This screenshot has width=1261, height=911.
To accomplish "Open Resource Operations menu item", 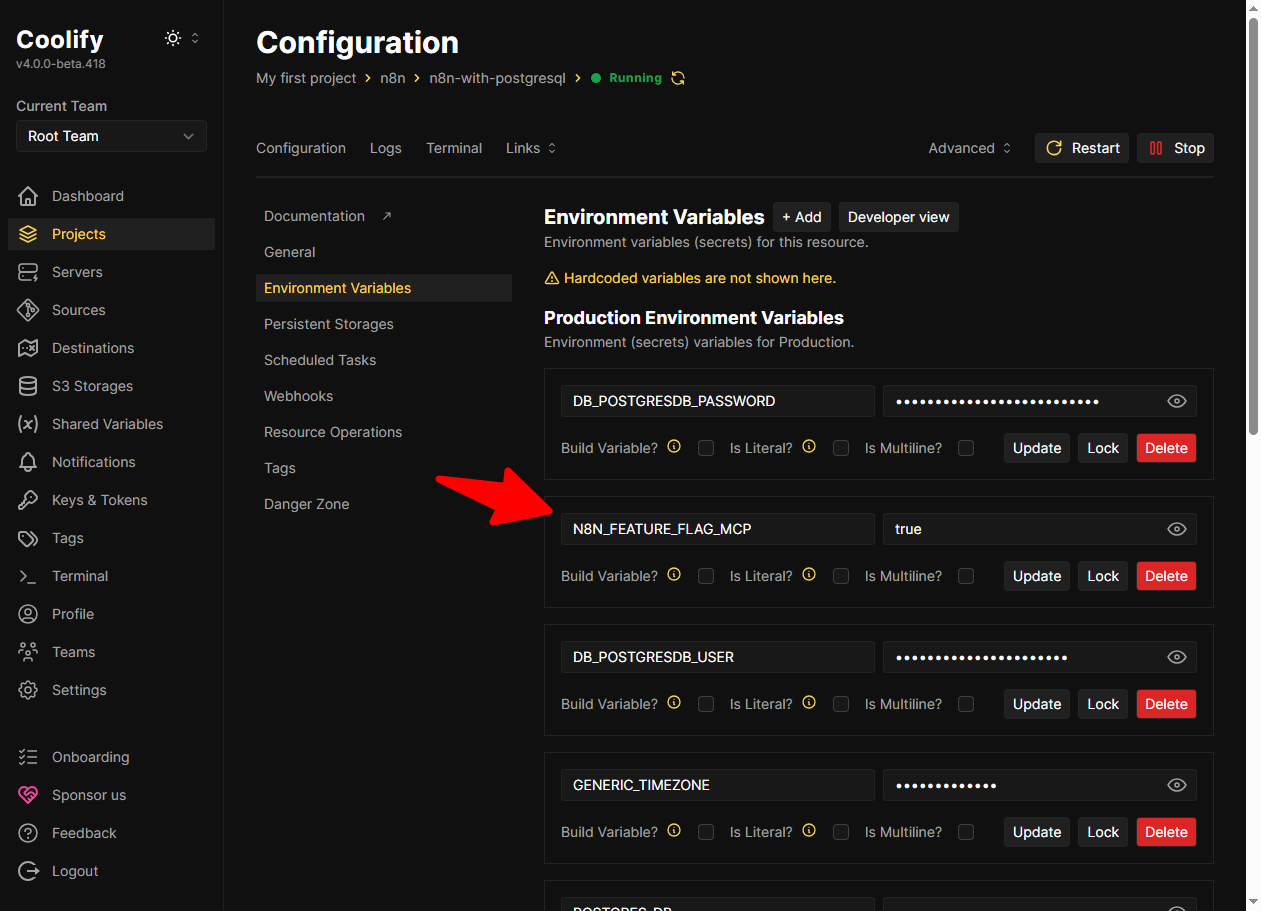I will pyautogui.click(x=384, y=432).
